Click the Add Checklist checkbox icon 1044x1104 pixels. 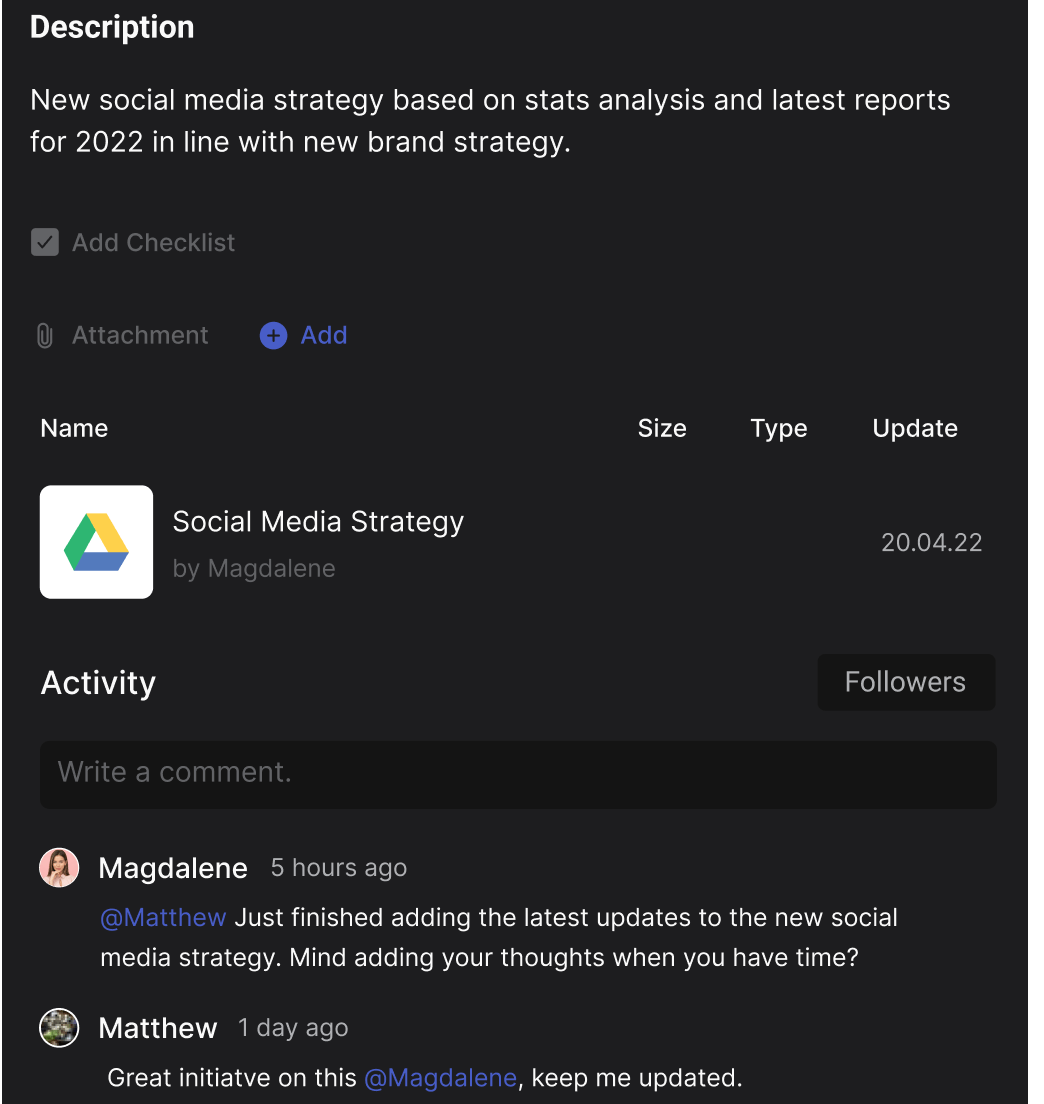[x=45, y=242]
